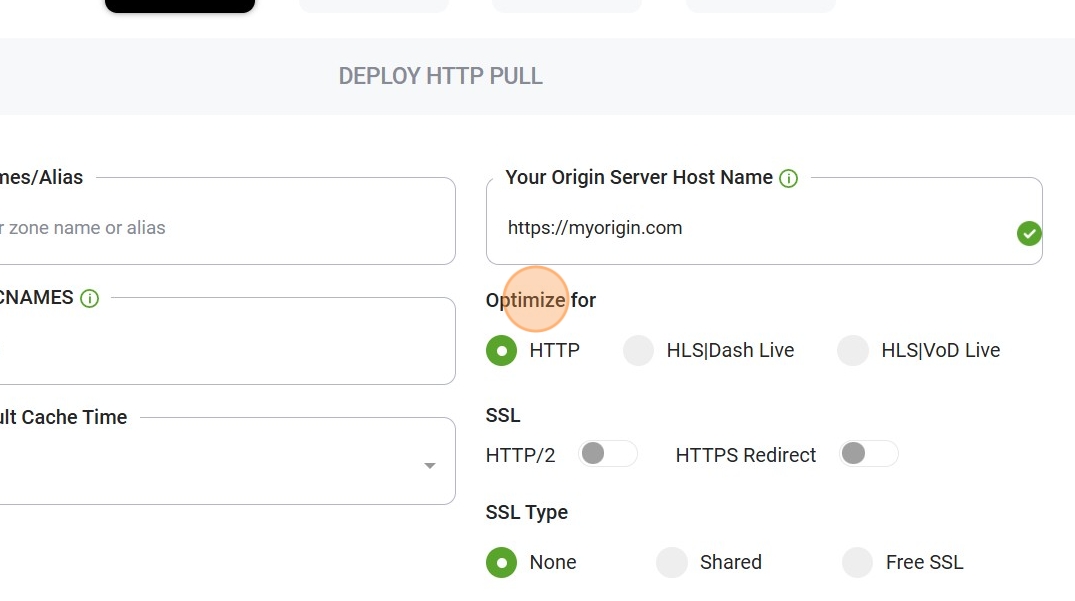Select the black active tab at top

(180, 5)
